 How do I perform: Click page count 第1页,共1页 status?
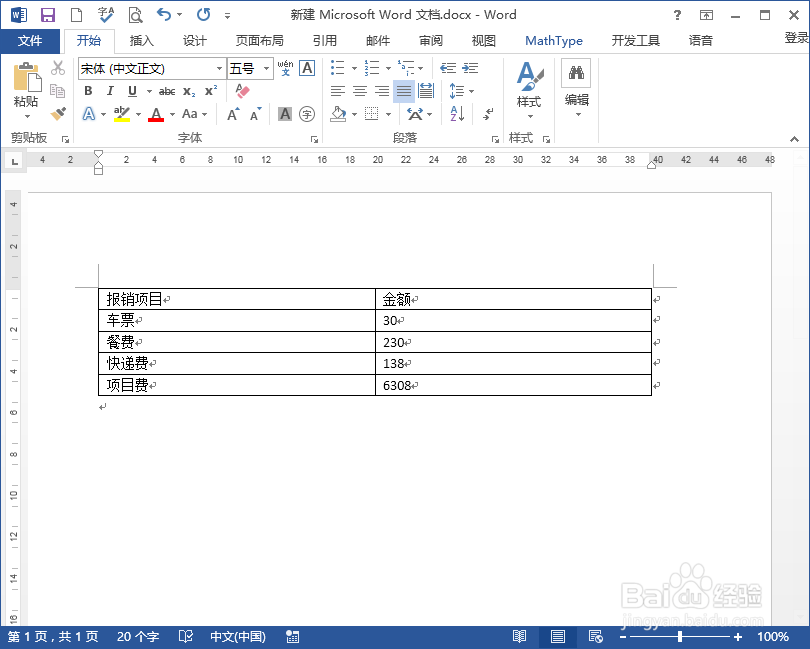(x=53, y=637)
